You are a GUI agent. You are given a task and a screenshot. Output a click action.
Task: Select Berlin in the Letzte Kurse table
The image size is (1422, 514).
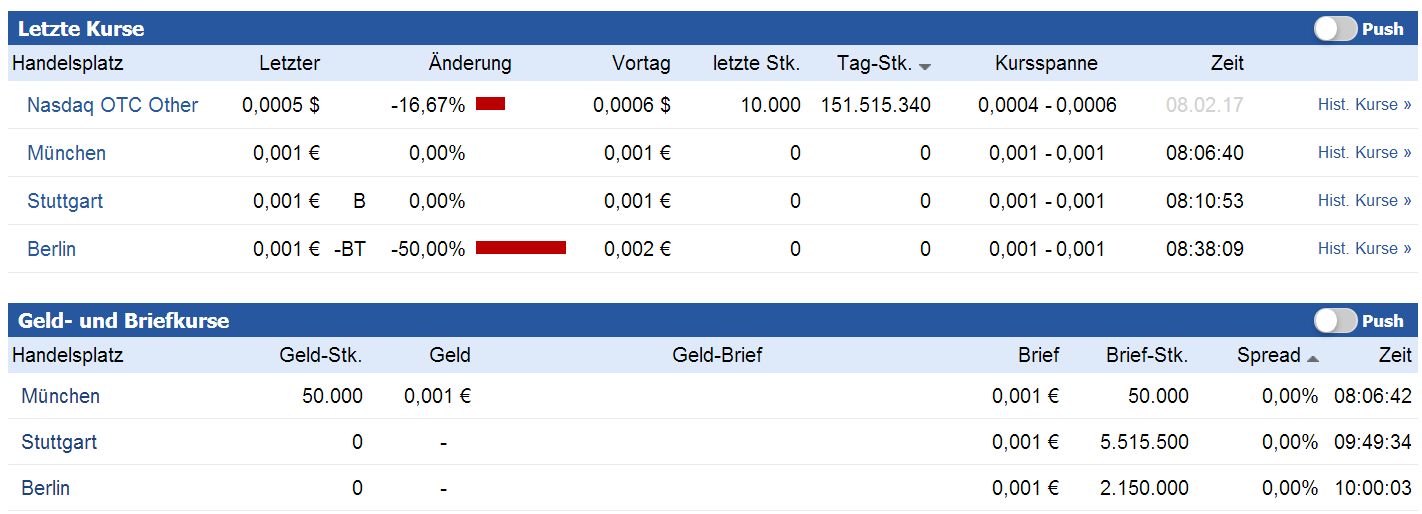pyautogui.click(x=51, y=249)
